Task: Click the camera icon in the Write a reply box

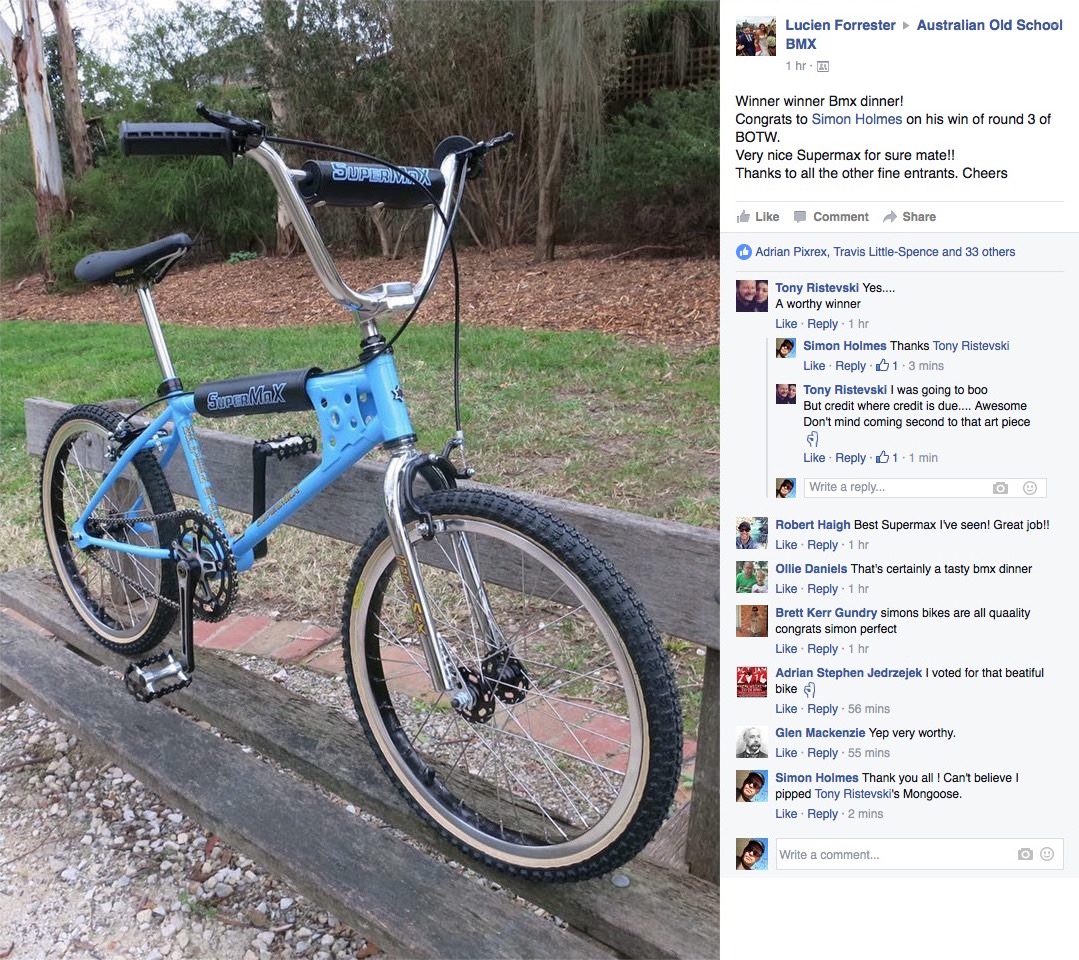Action: pyautogui.click(x=1001, y=488)
